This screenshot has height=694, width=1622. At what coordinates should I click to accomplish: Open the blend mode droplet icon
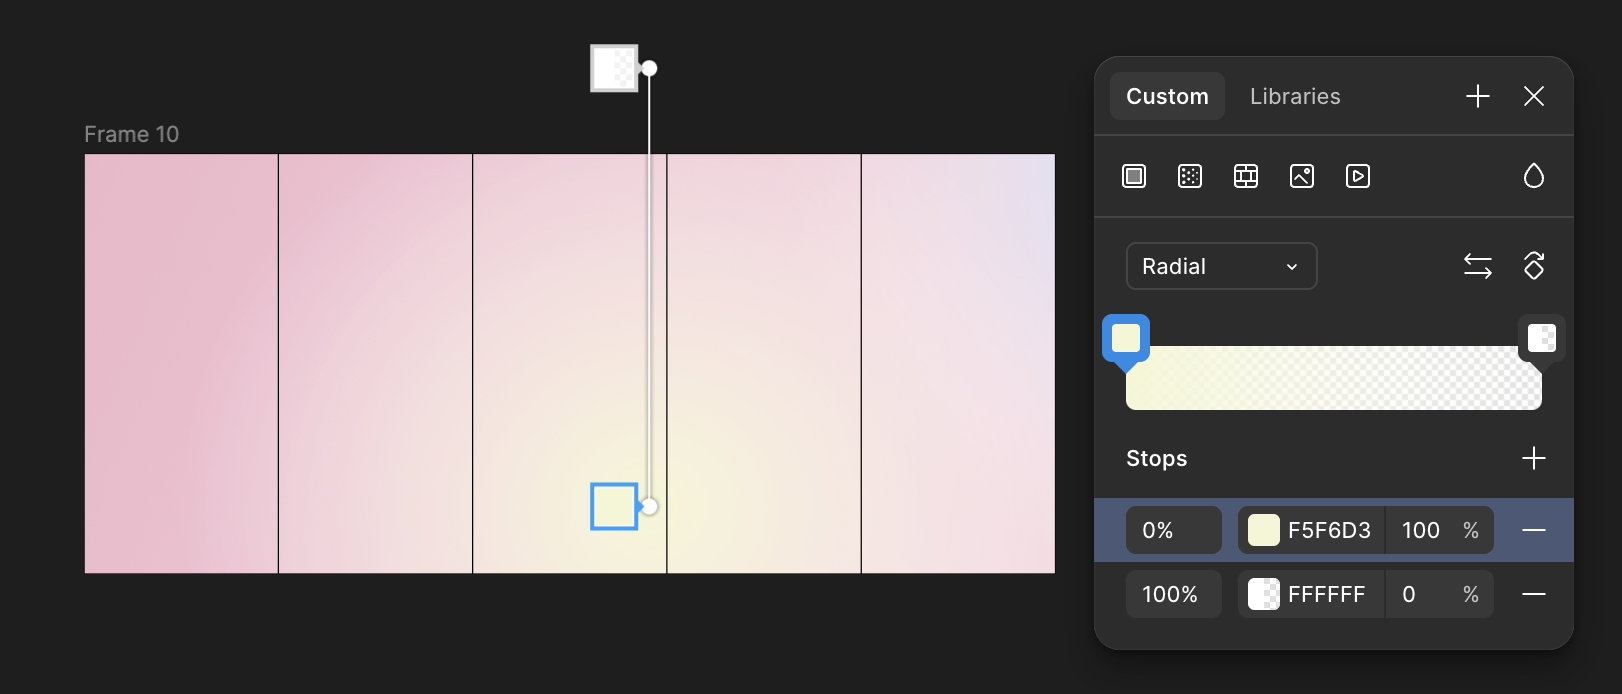(1534, 176)
